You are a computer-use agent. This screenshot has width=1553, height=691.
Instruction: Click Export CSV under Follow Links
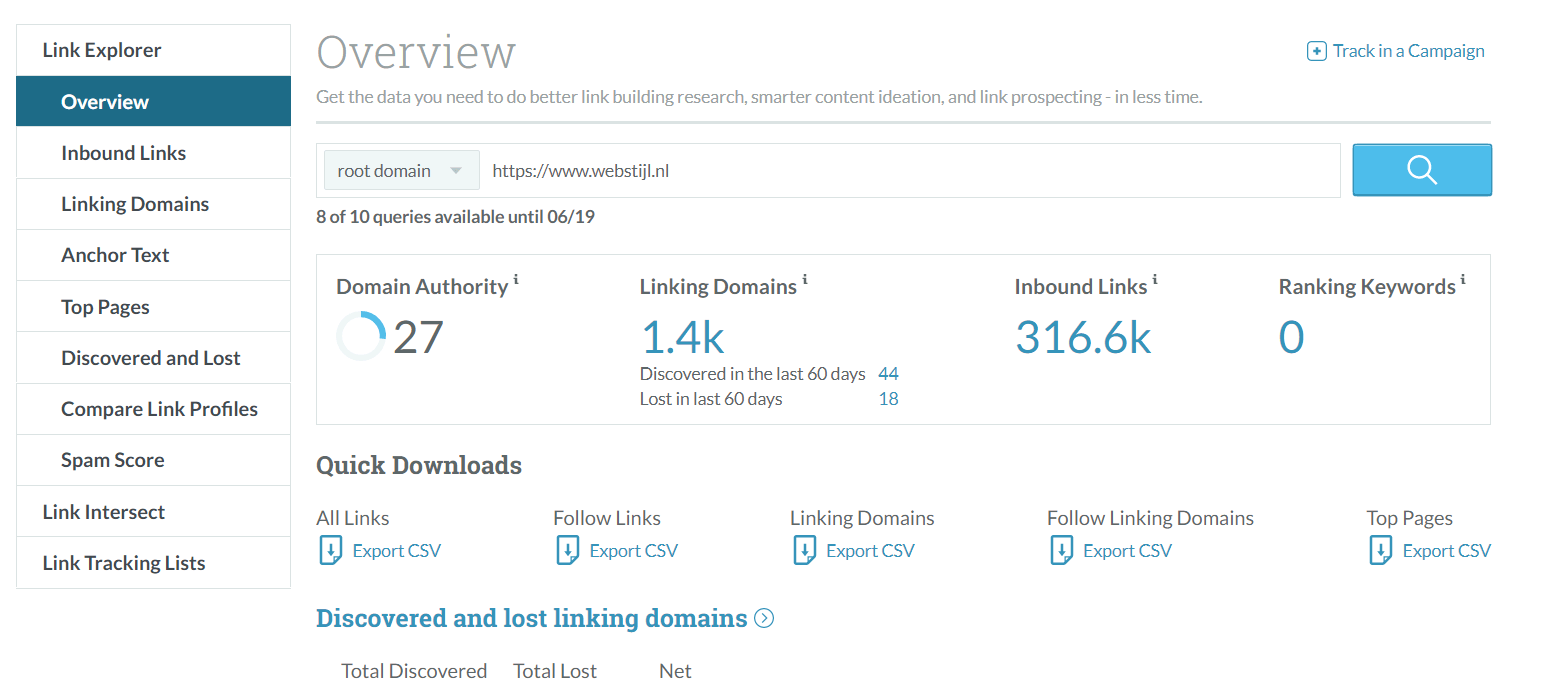633,551
